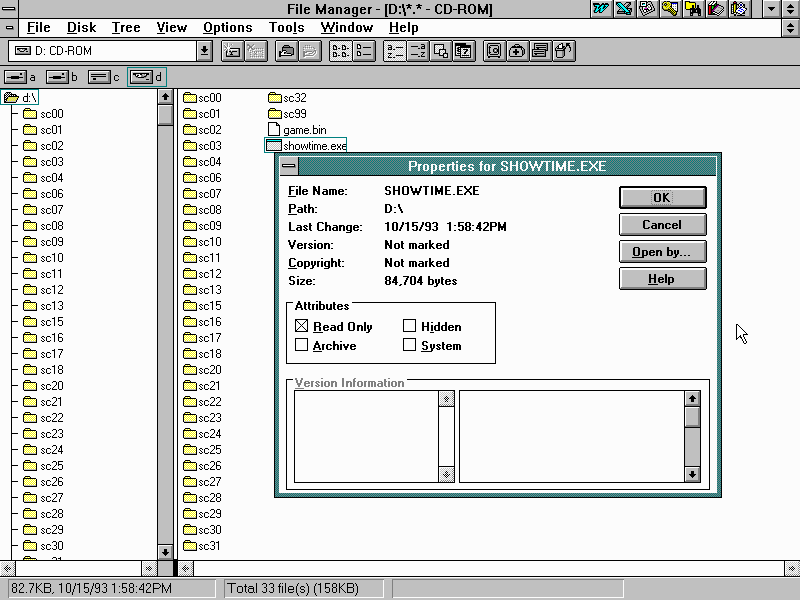Click the Microsoft Word icon in title bar
Viewport: 800px width, 600px height.
(601, 9)
